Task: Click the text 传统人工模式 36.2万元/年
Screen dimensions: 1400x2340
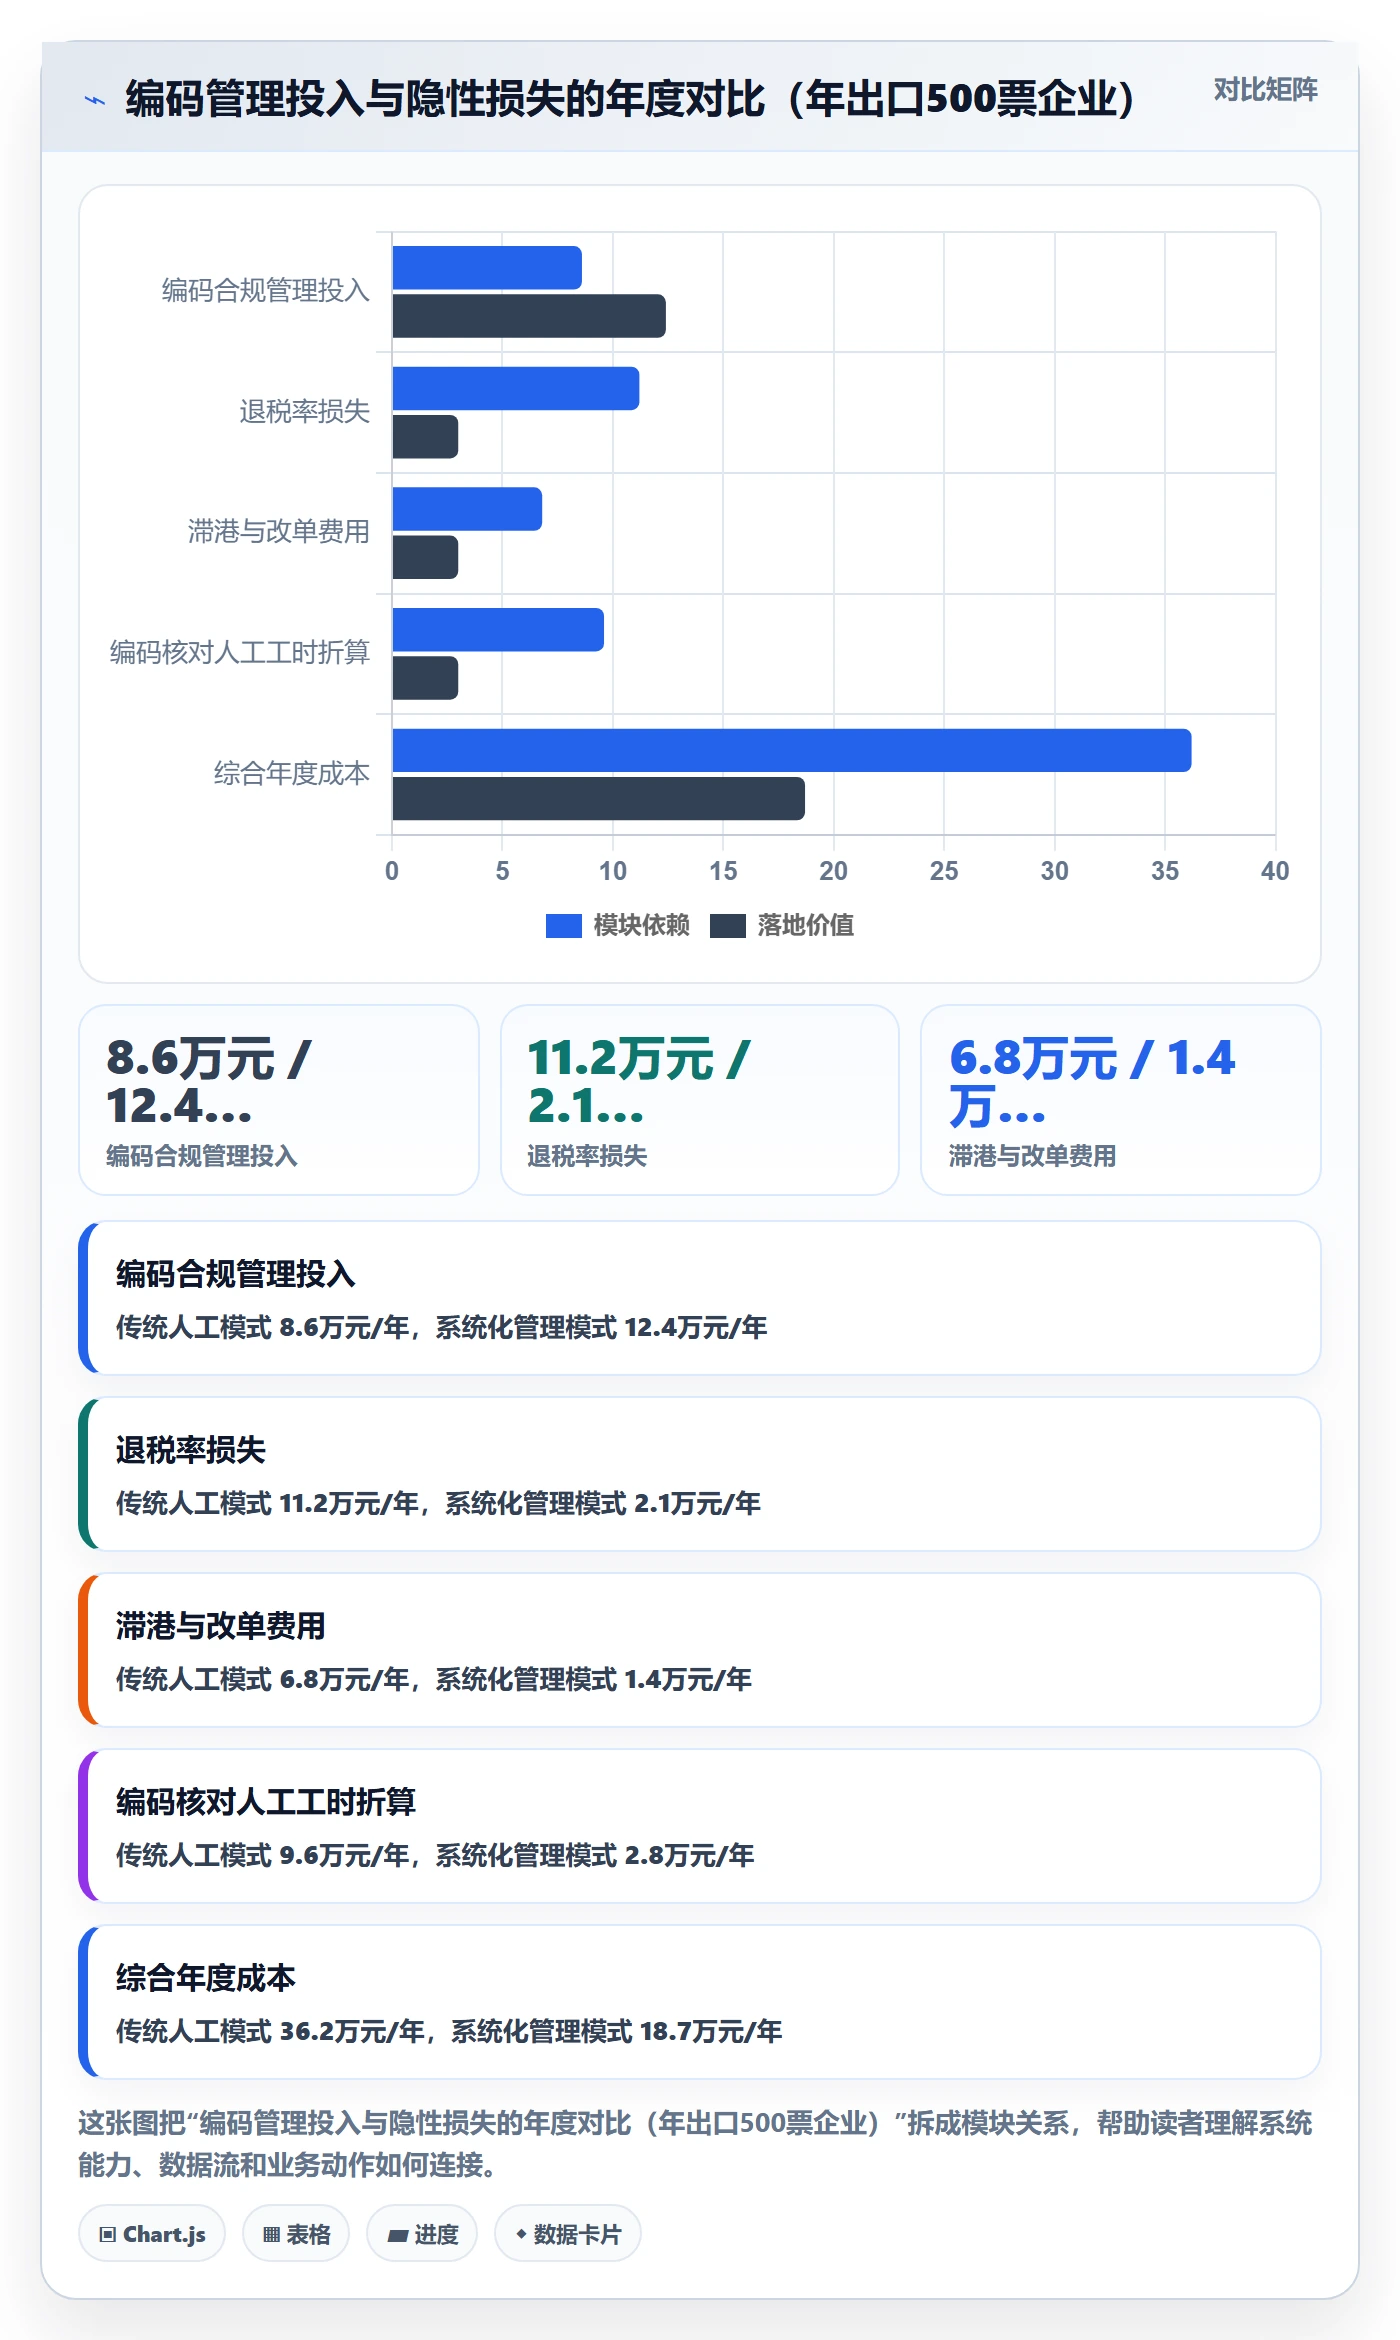Action: (270, 2031)
